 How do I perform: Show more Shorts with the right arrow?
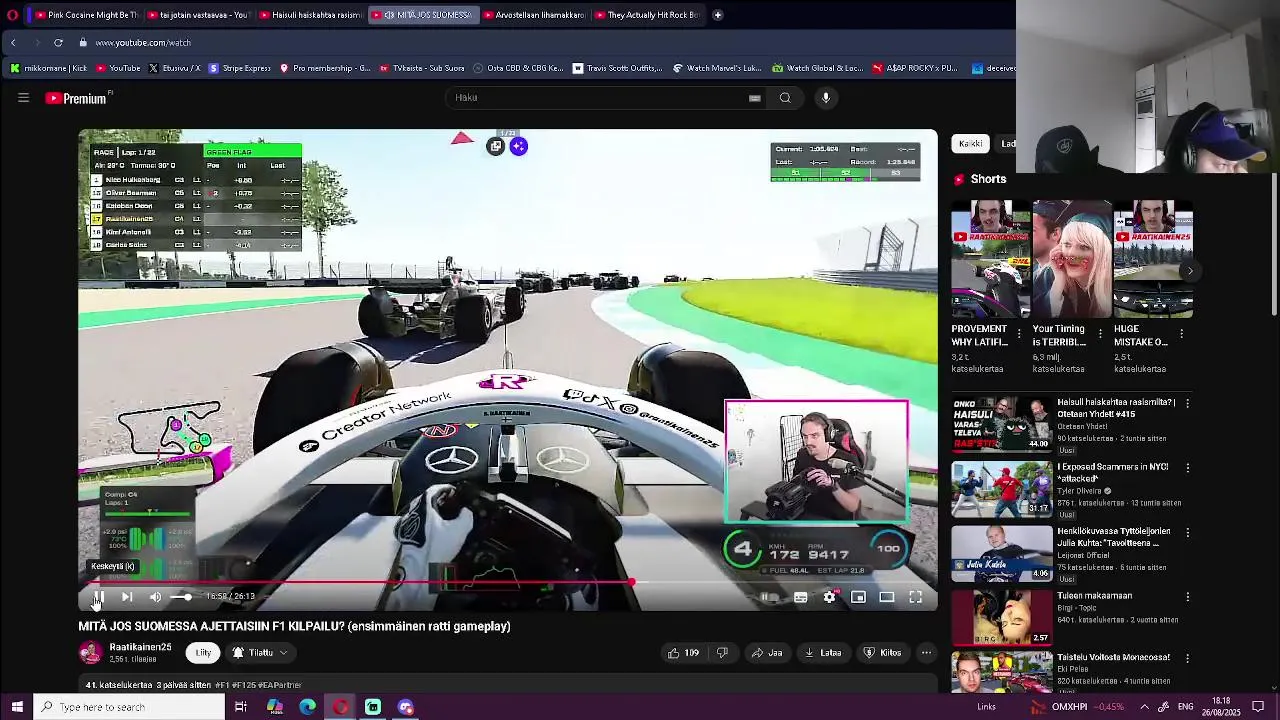(x=1189, y=271)
